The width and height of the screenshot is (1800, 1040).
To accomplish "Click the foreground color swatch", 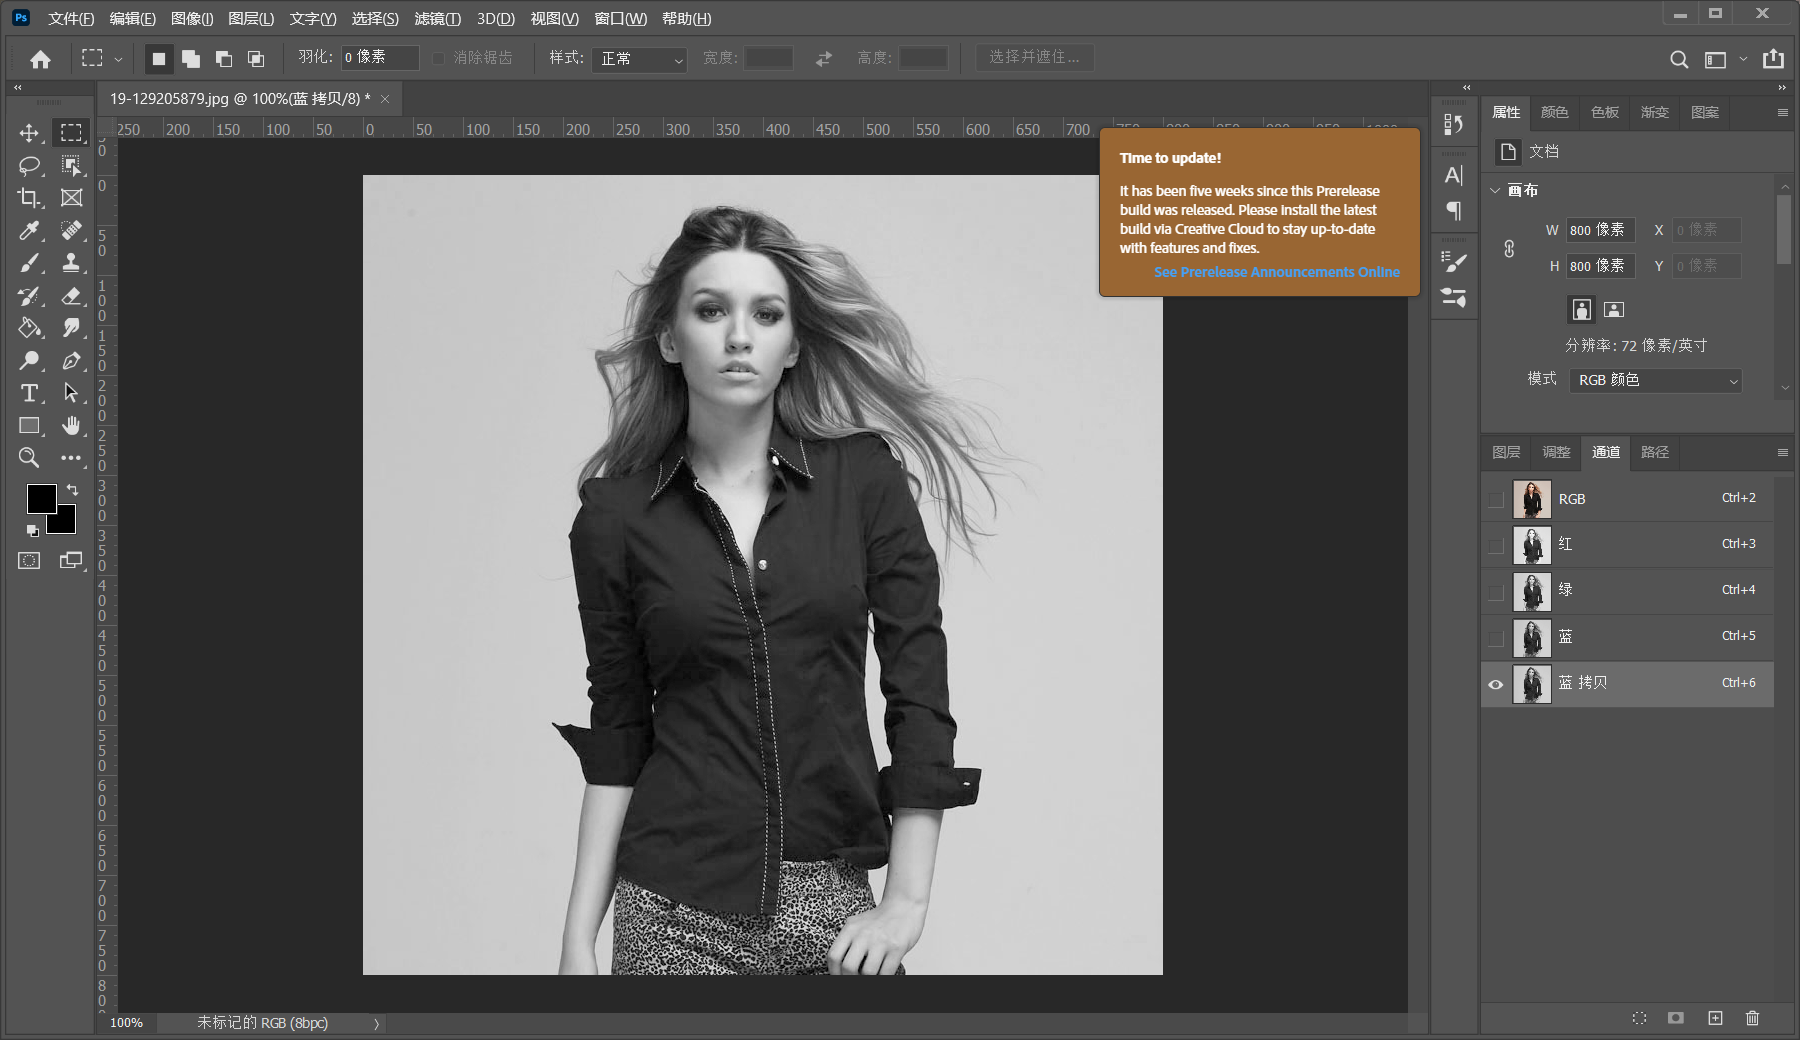I will (41, 498).
